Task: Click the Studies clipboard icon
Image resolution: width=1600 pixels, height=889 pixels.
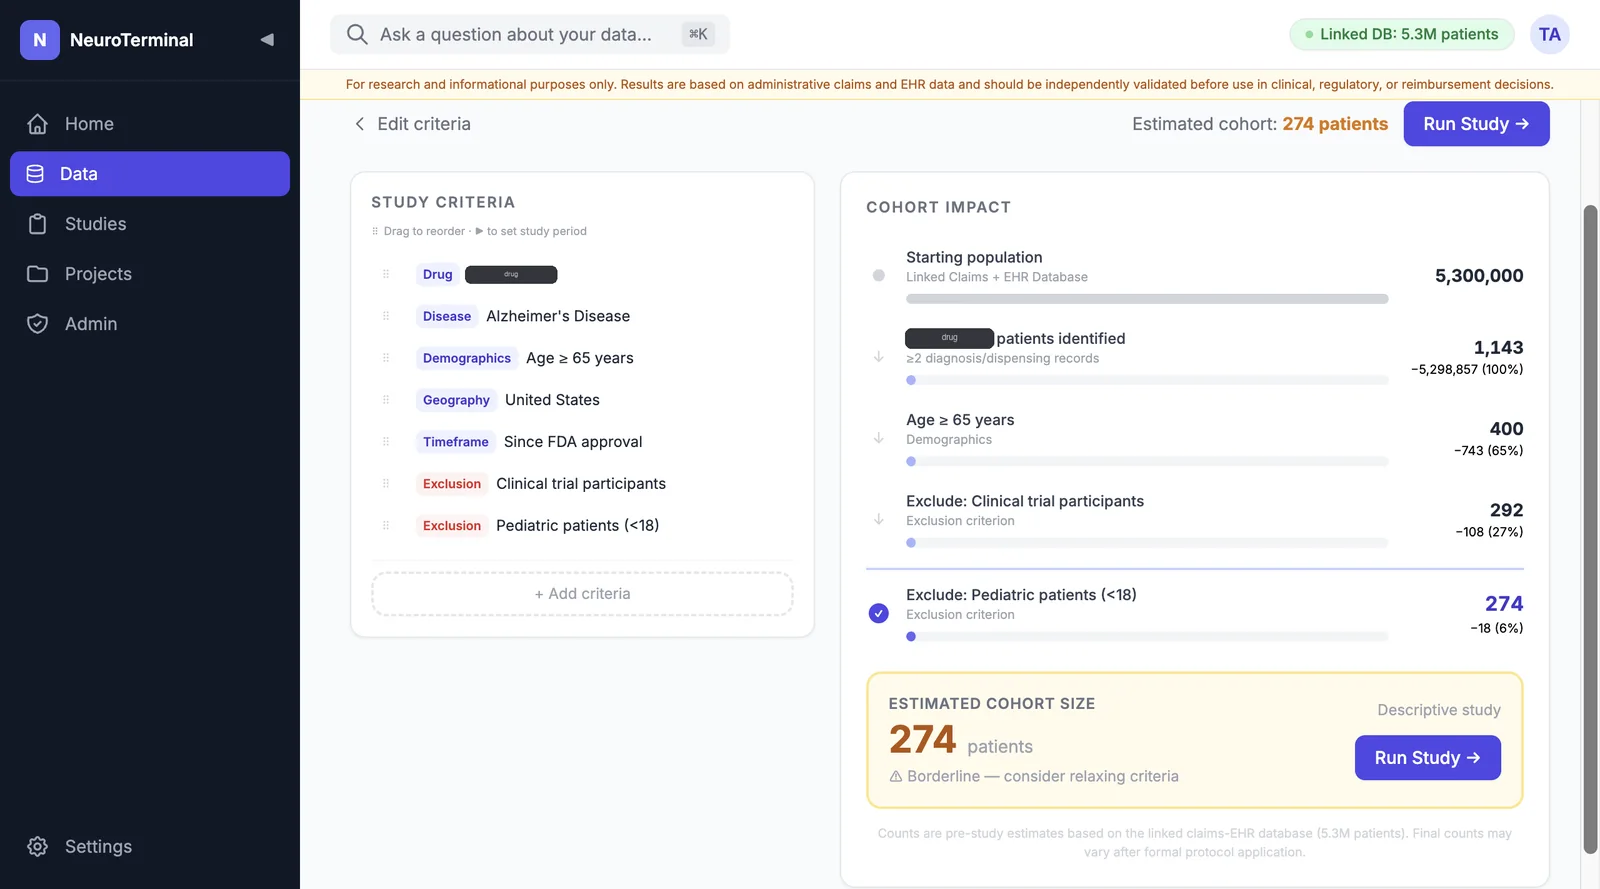Action: [38, 224]
